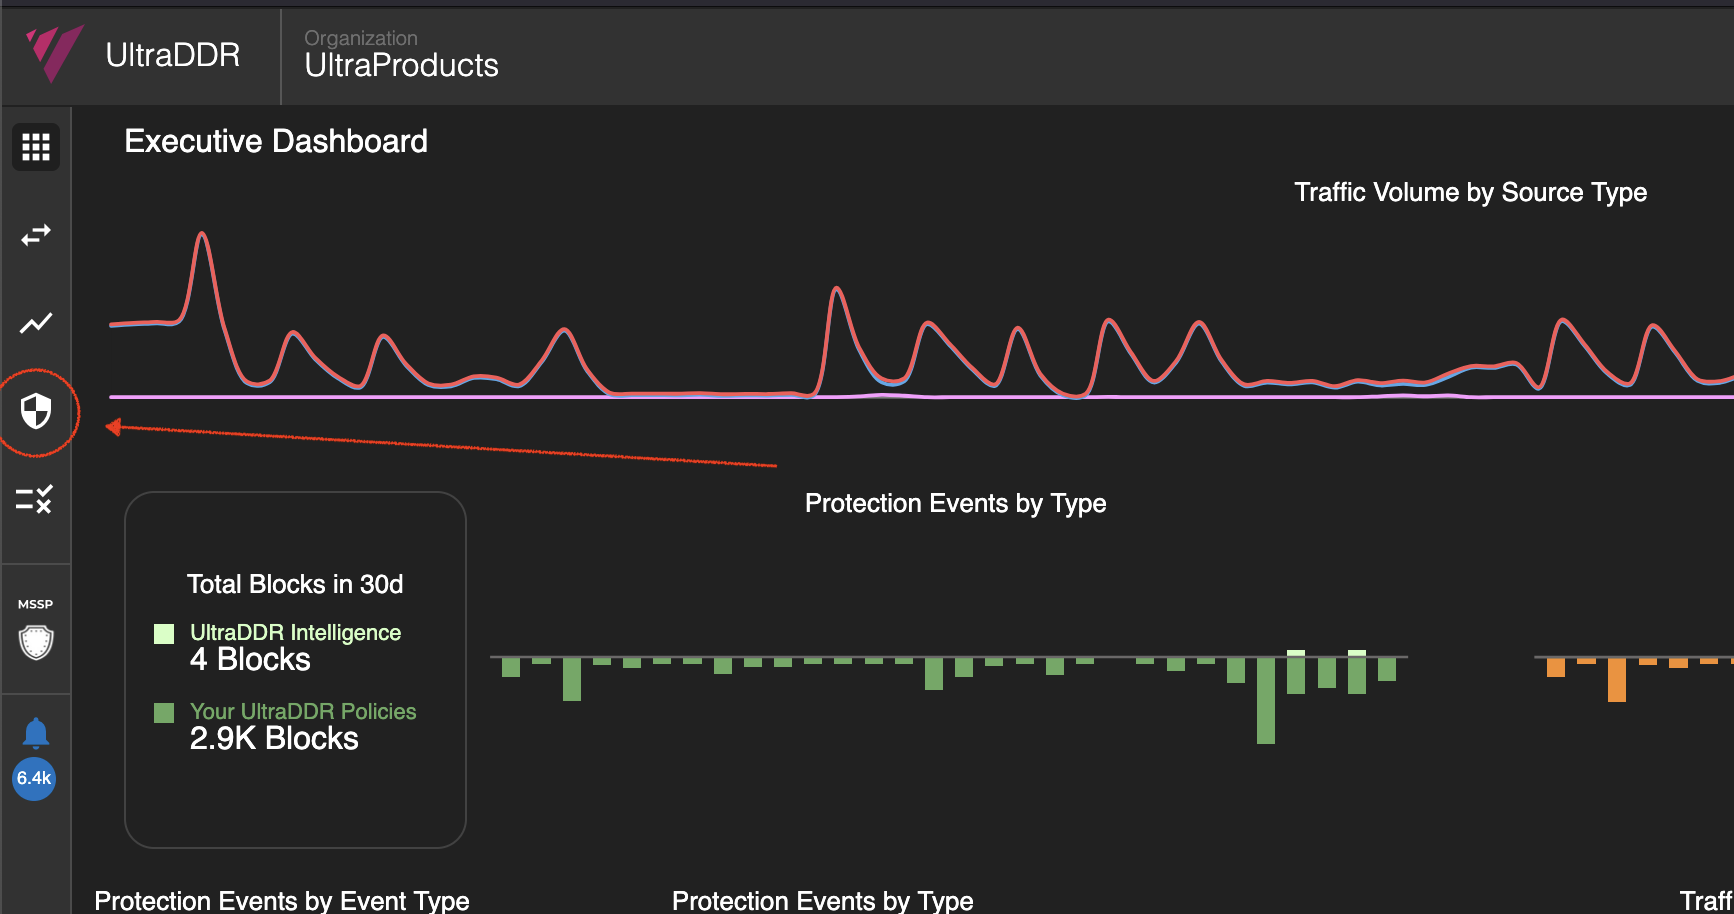Screen dimensions: 1734x914
Task: Click the 2.9K Blocks value
Action: pos(274,739)
